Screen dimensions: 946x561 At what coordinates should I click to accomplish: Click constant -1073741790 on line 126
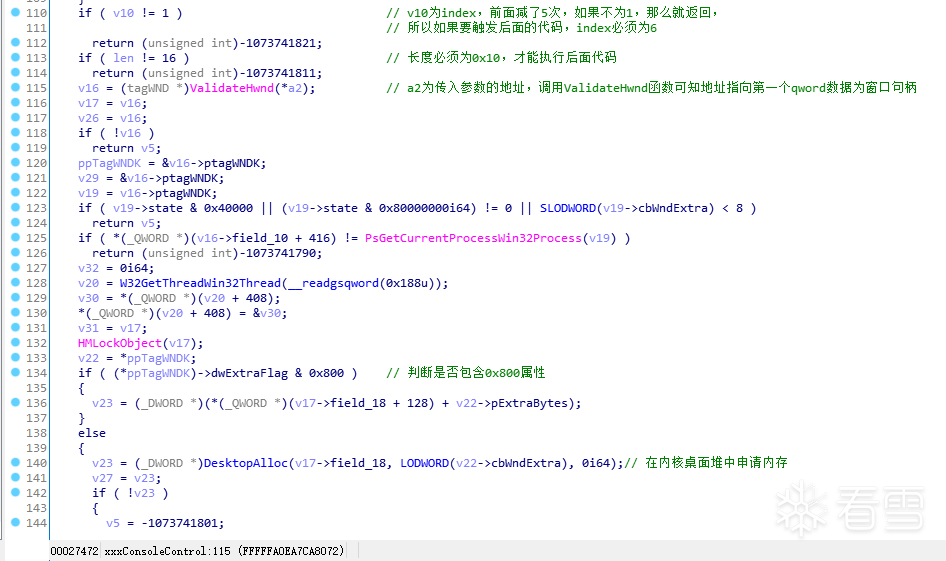(277, 253)
